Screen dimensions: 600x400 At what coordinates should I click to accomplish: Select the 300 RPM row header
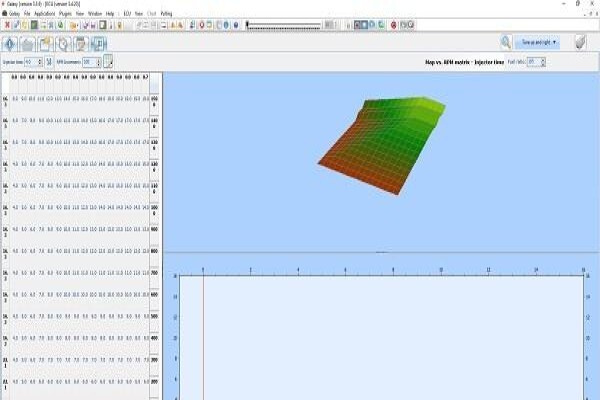pos(154,366)
